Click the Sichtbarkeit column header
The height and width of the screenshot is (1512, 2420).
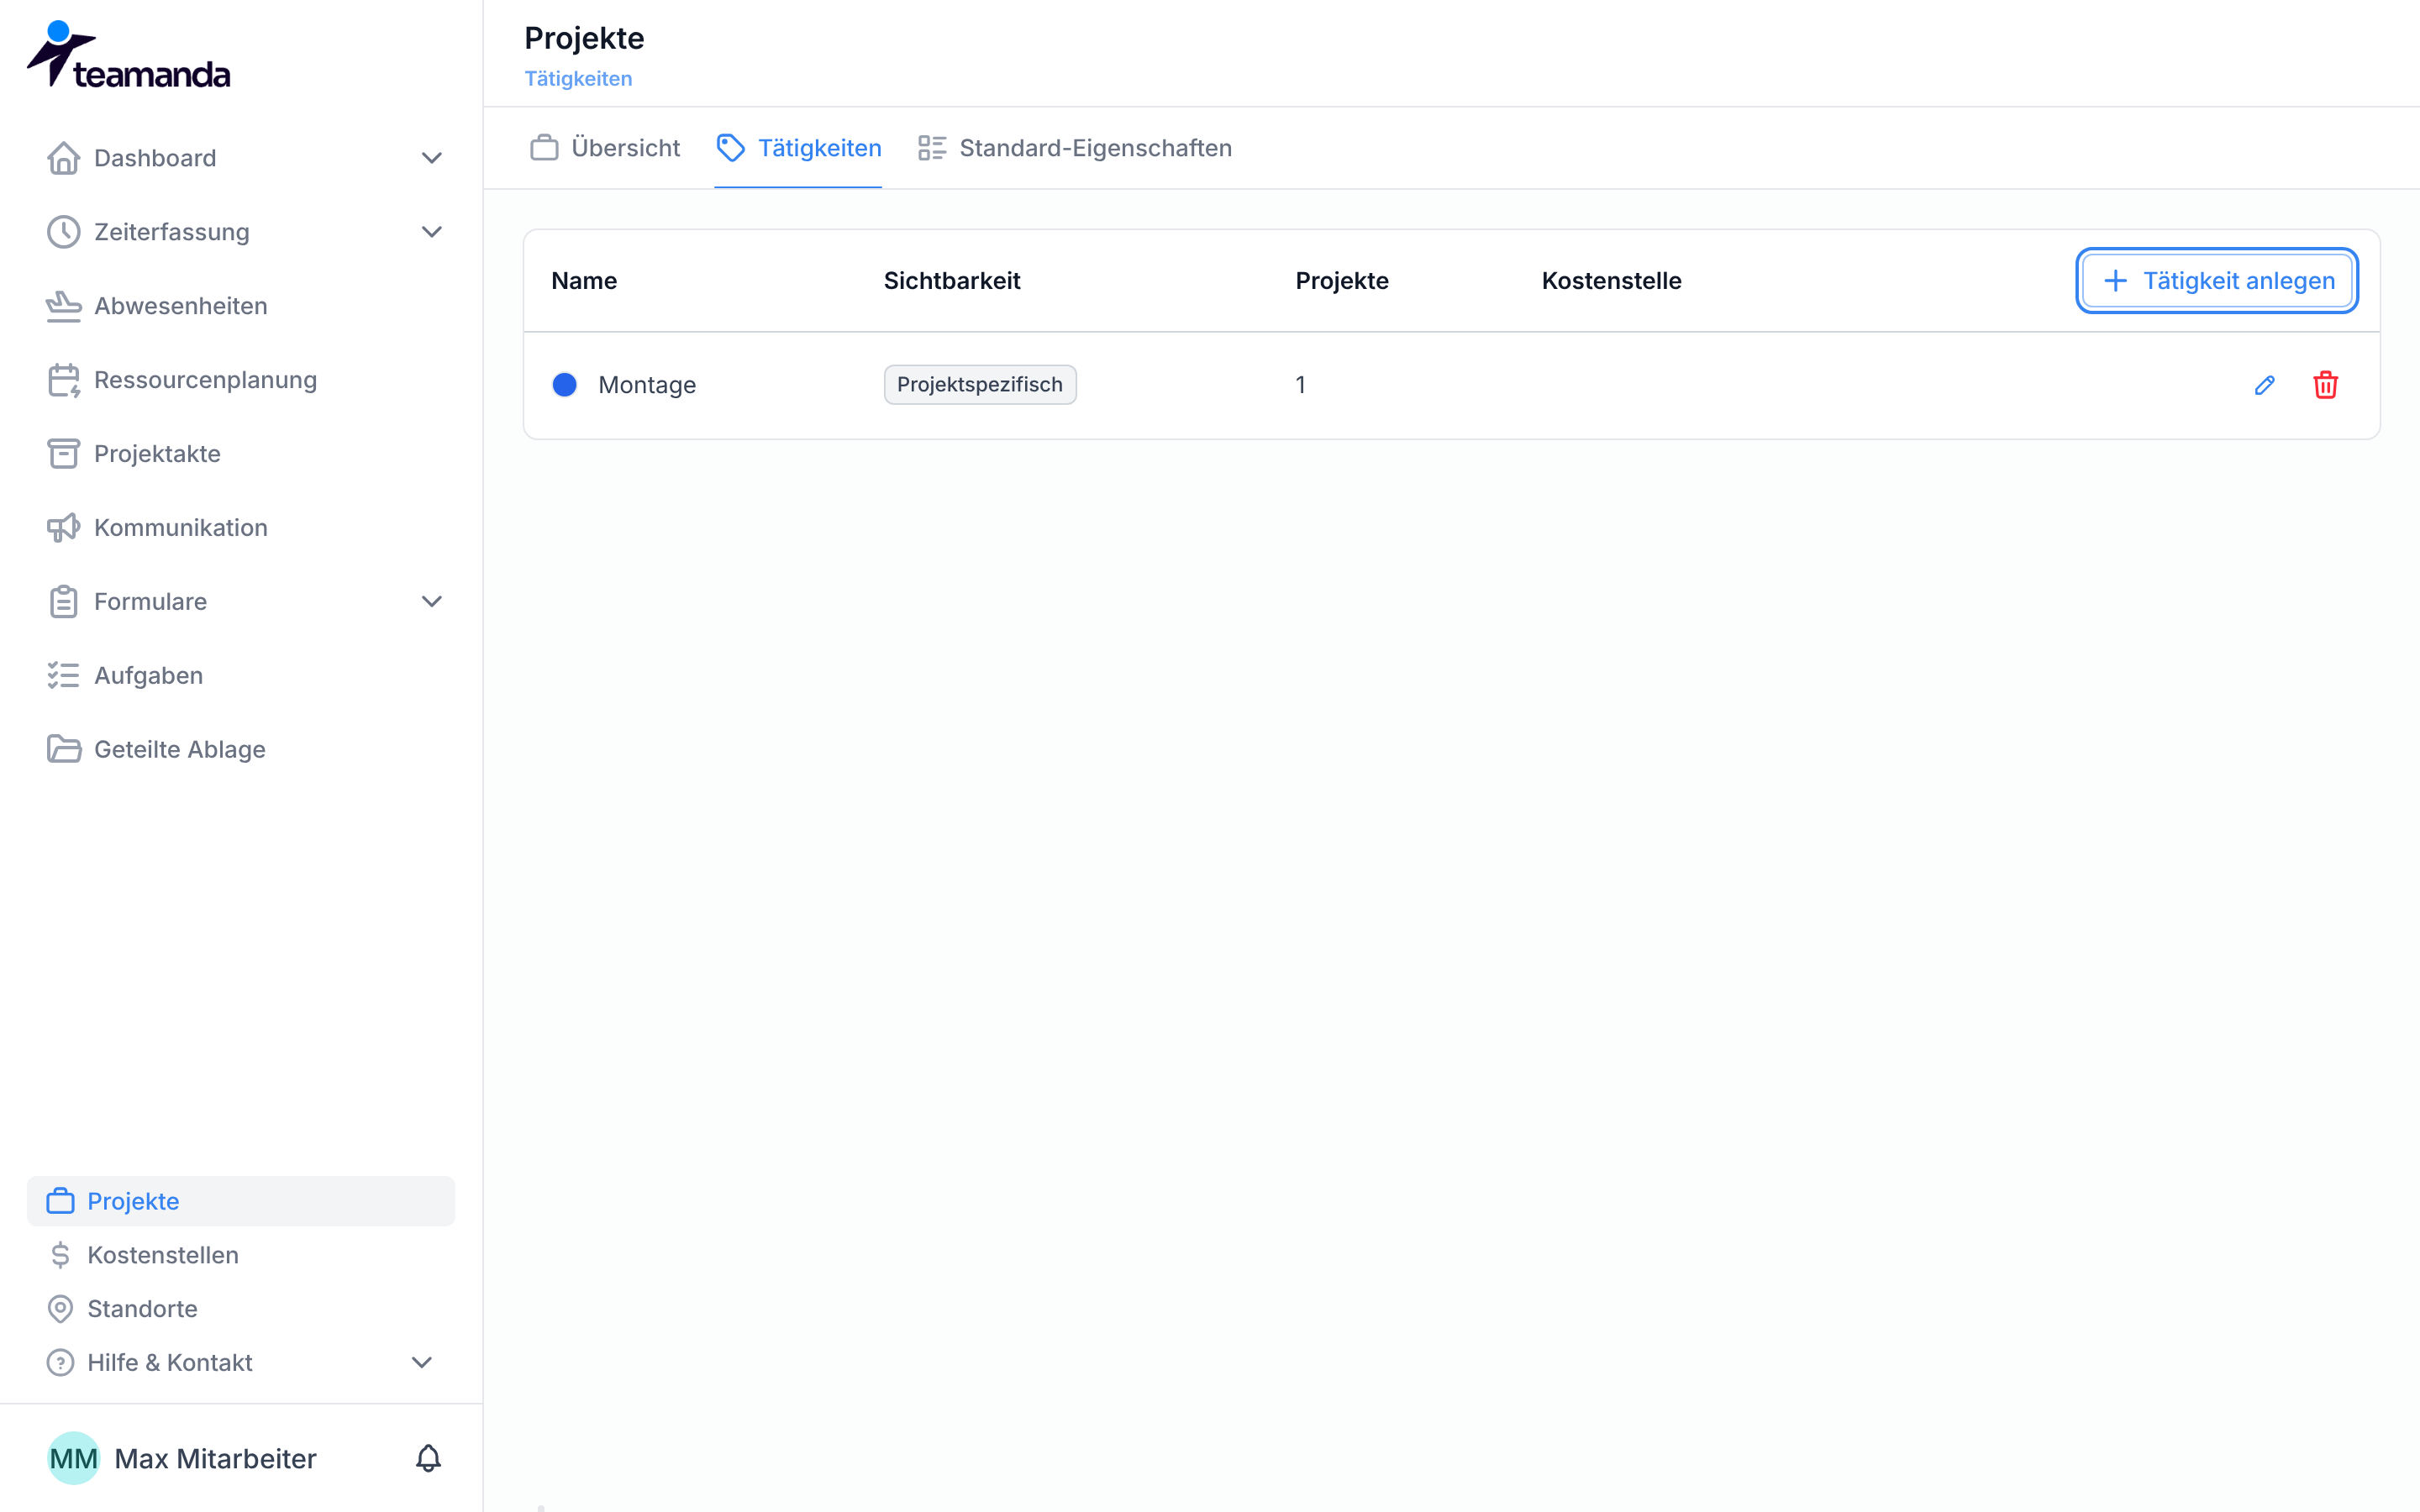click(952, 281)
